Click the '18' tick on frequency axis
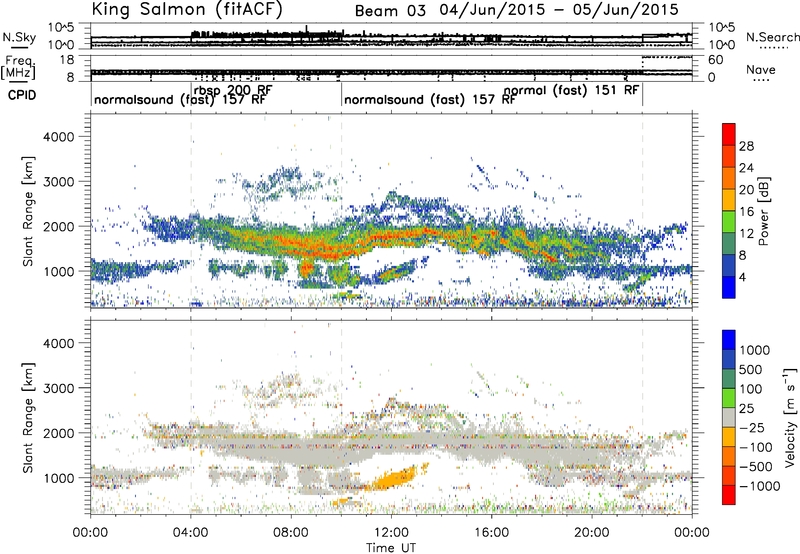This screenshot has height=554, width=800. pos(67,60)
